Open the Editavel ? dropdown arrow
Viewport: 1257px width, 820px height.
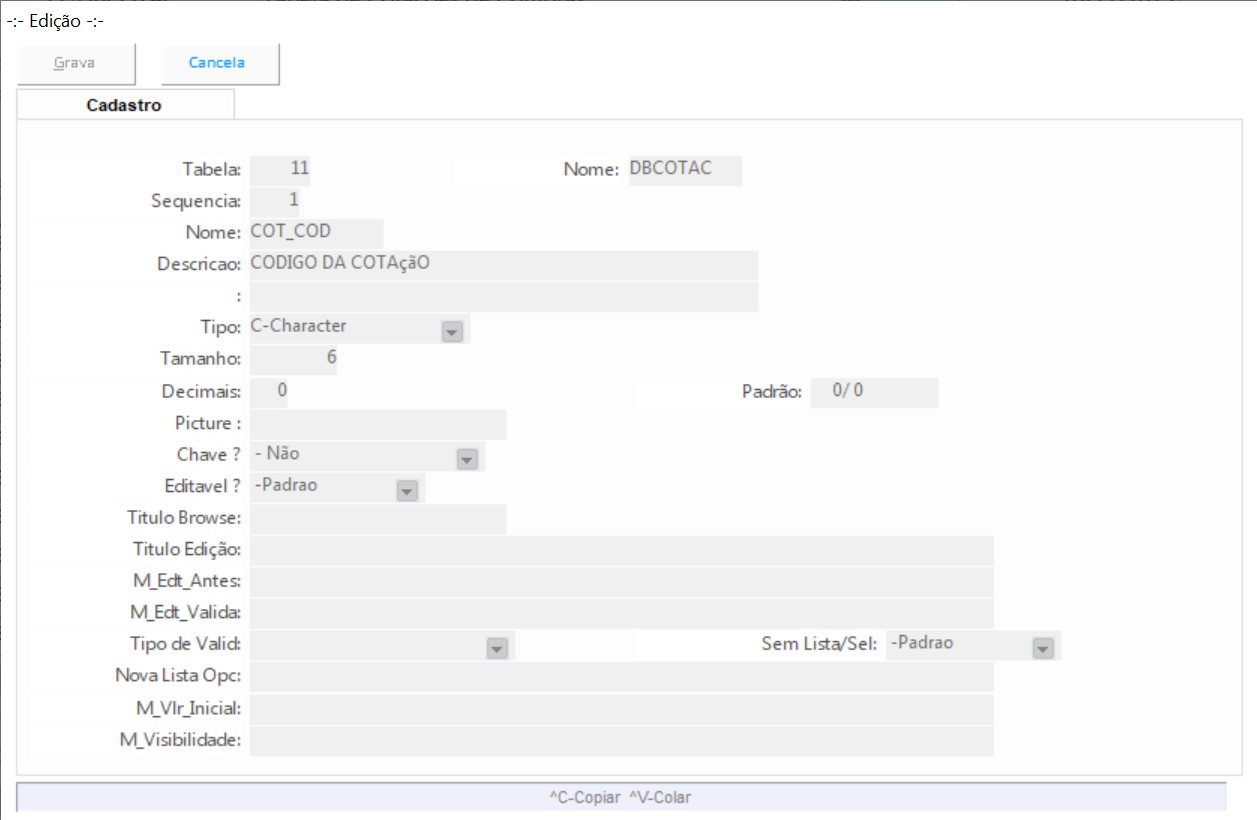click(406, 491)
